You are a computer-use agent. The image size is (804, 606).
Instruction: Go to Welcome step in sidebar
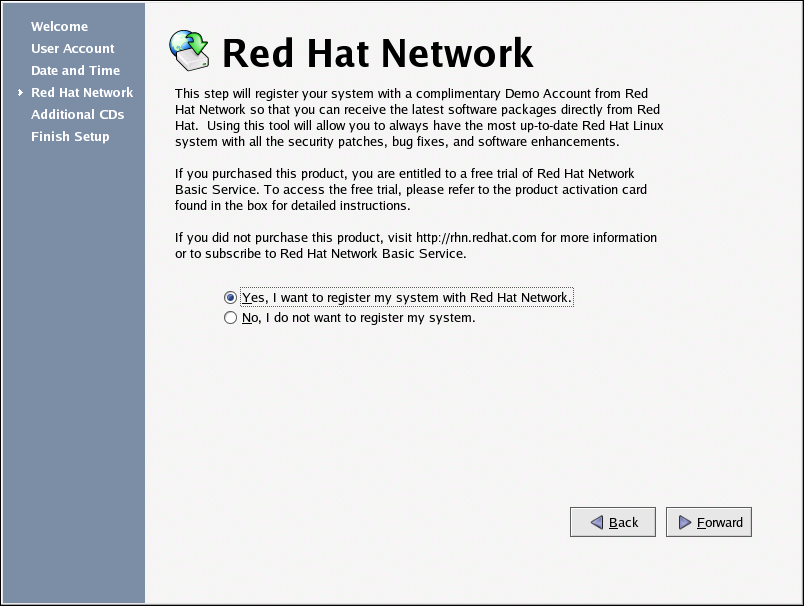click(x=59, y=27)
